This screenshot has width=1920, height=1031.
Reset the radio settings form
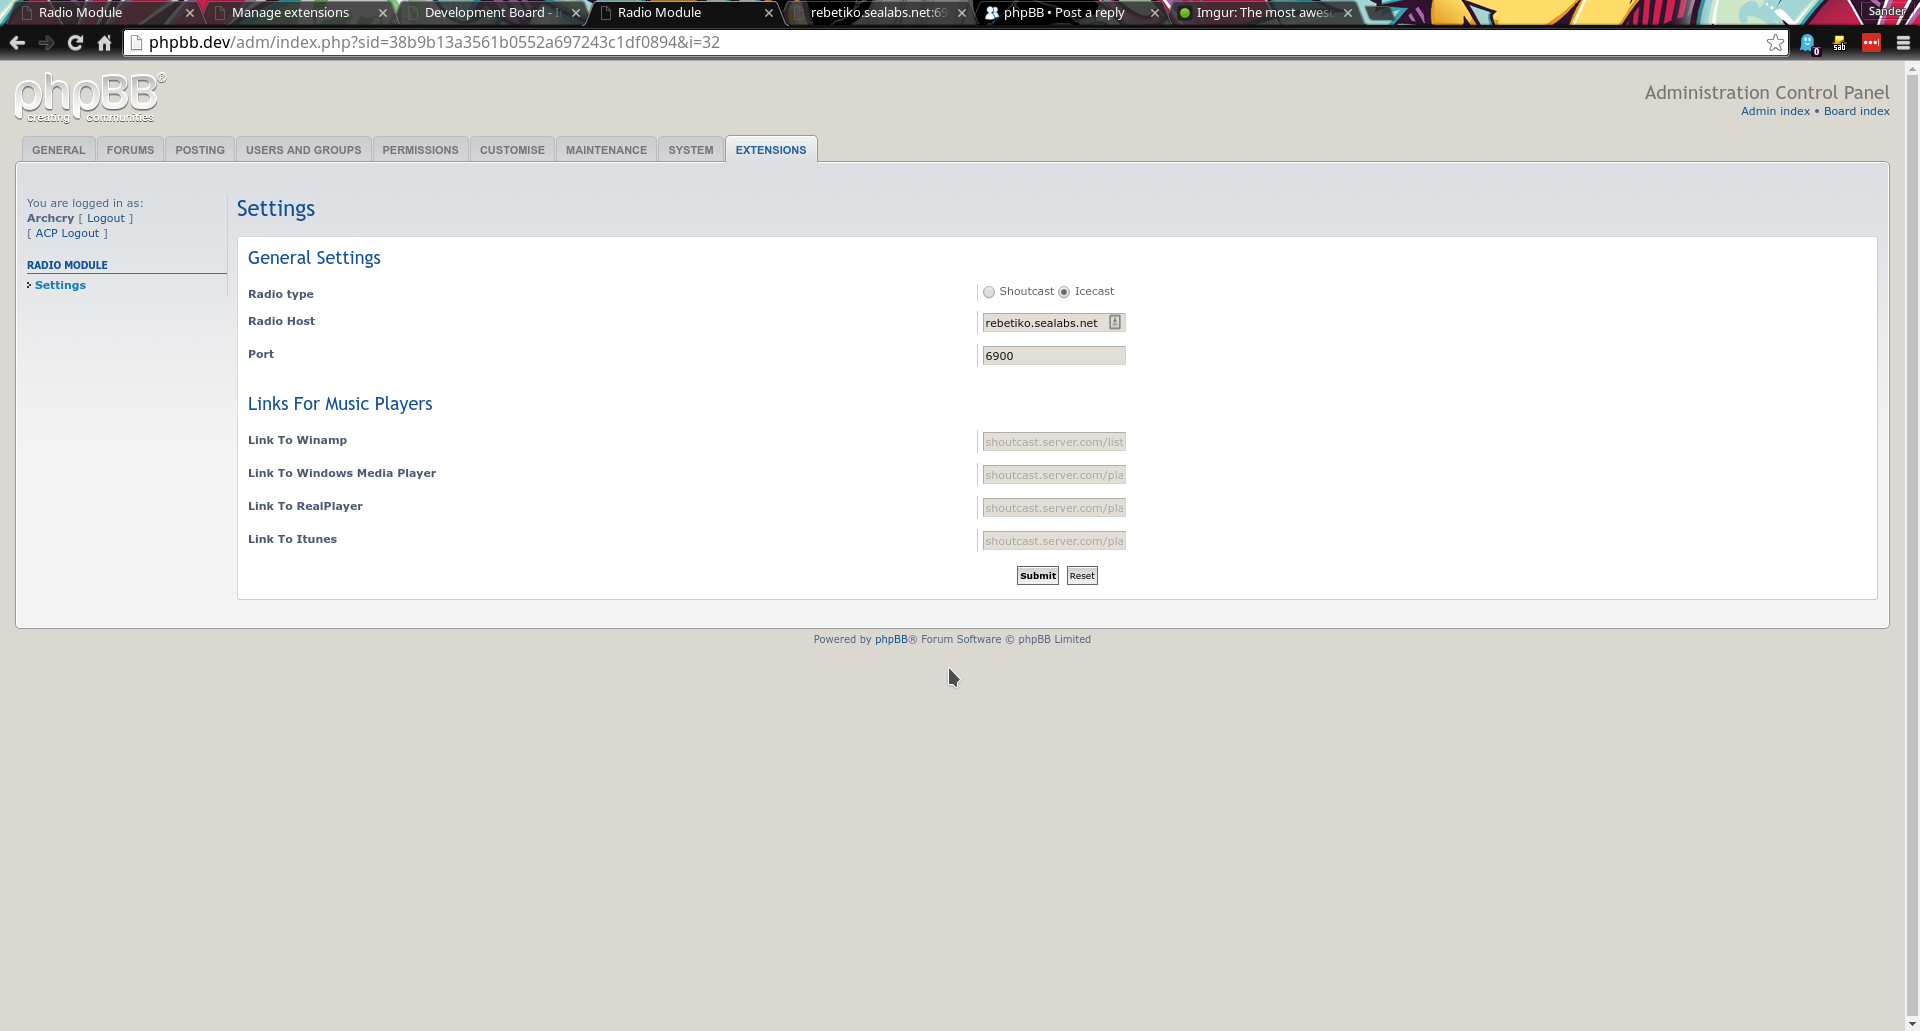(x=1082, y=575)
